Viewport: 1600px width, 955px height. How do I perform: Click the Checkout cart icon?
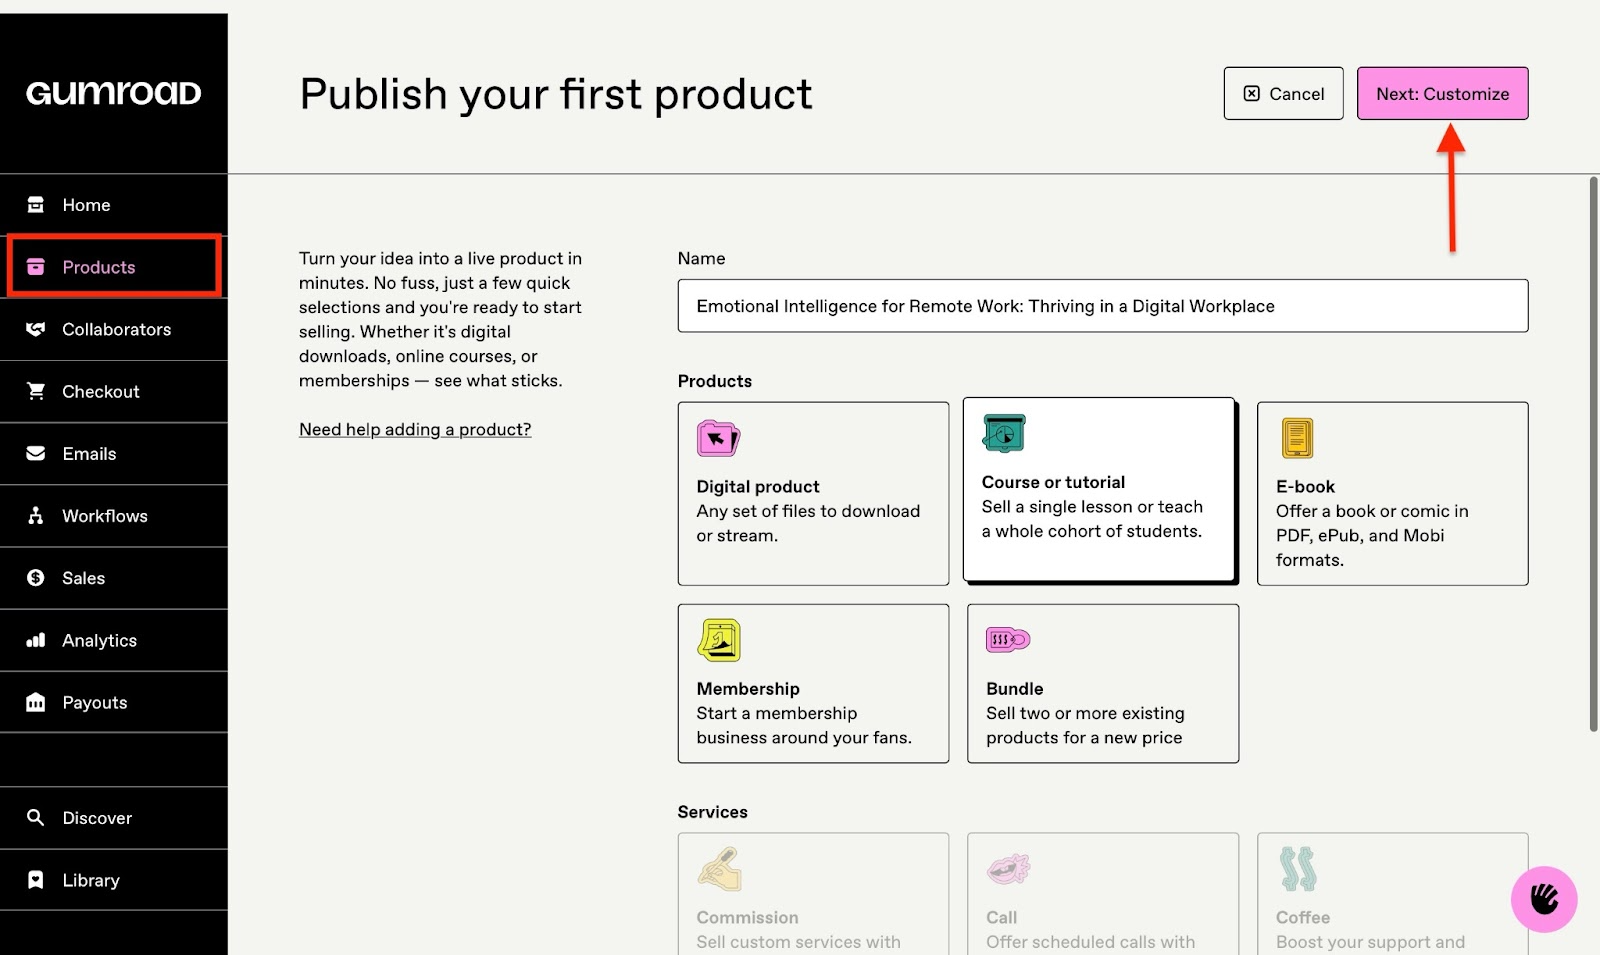click(36, 391)
